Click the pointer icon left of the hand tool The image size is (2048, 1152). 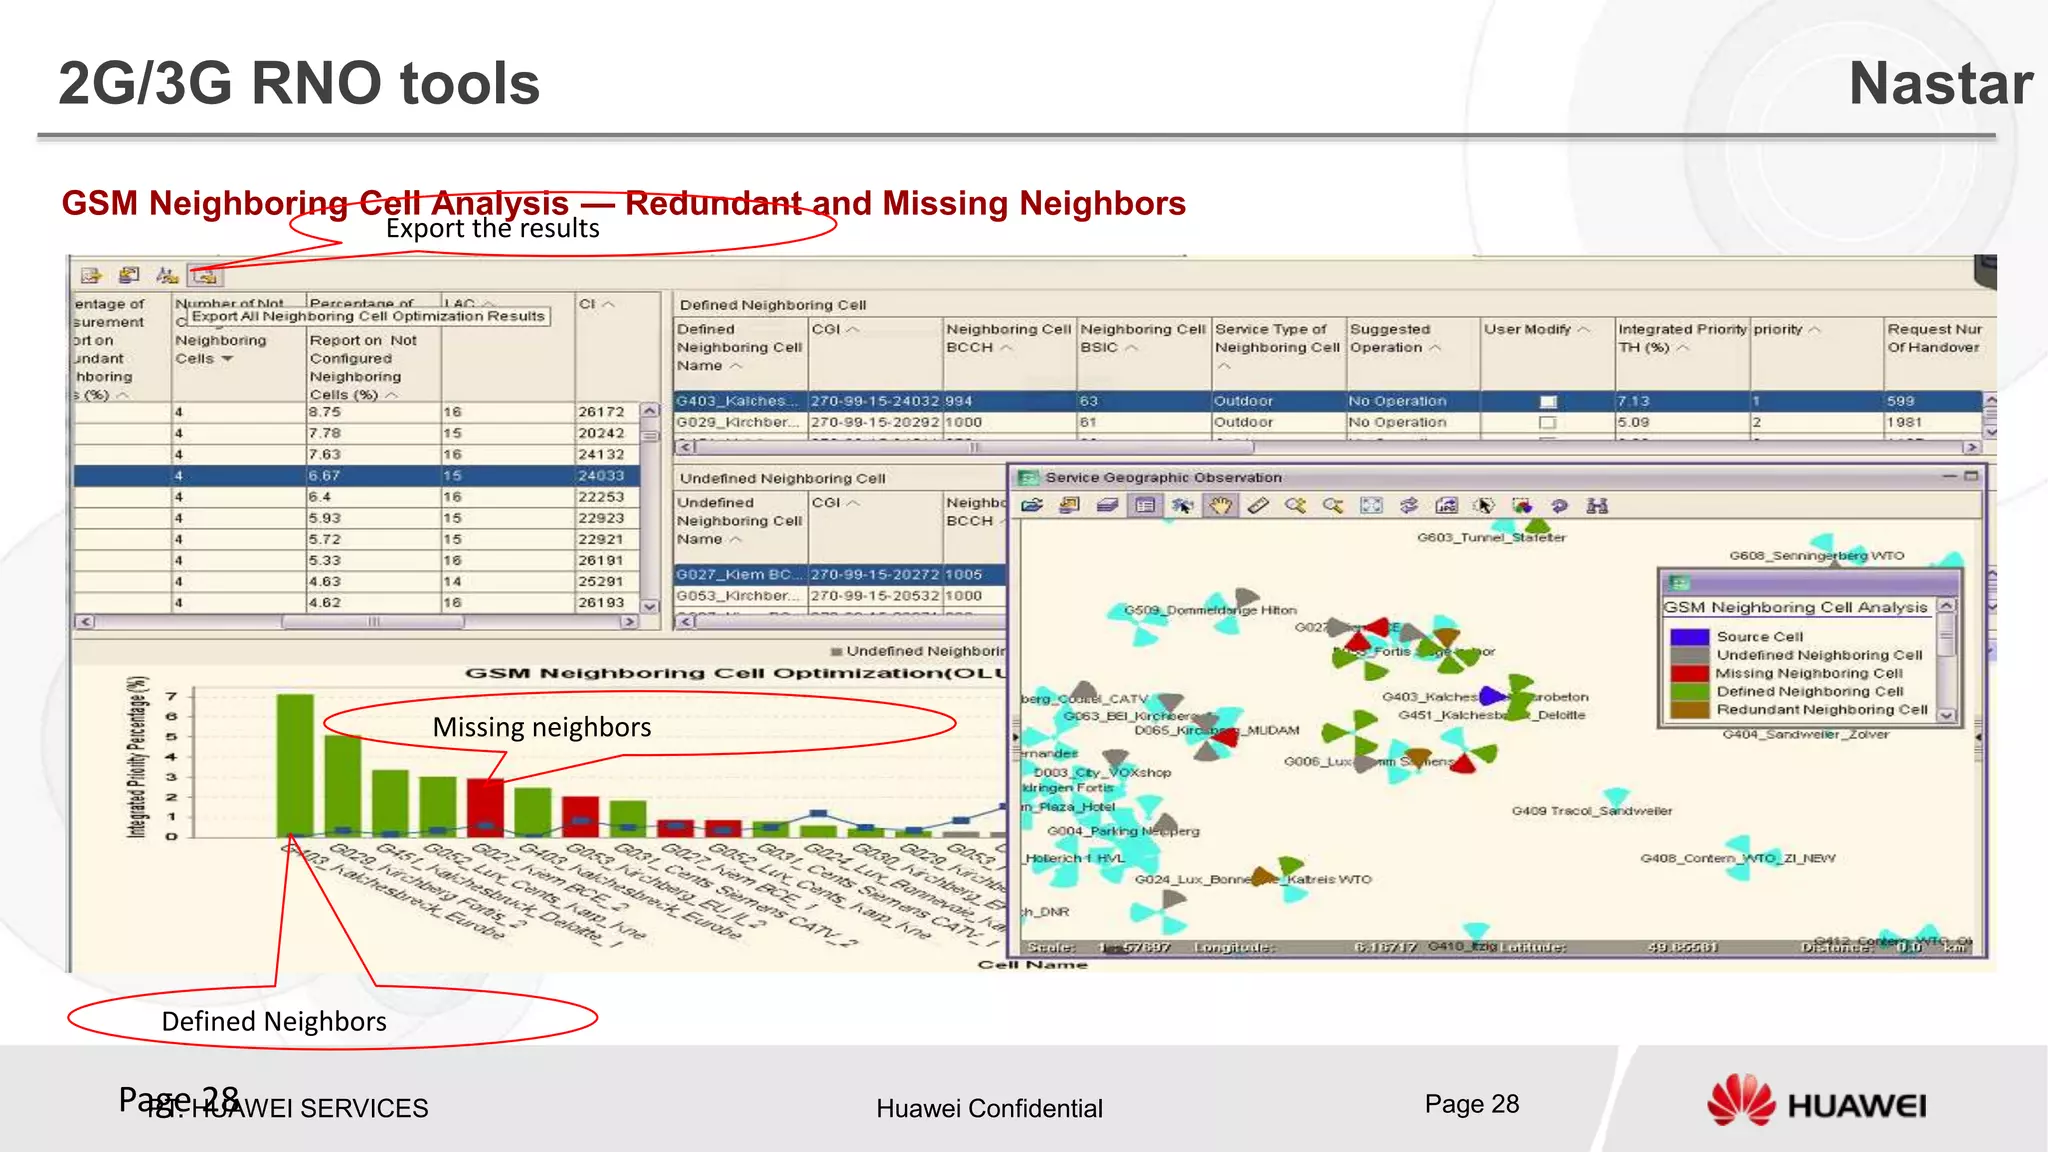coord(1182,506)
